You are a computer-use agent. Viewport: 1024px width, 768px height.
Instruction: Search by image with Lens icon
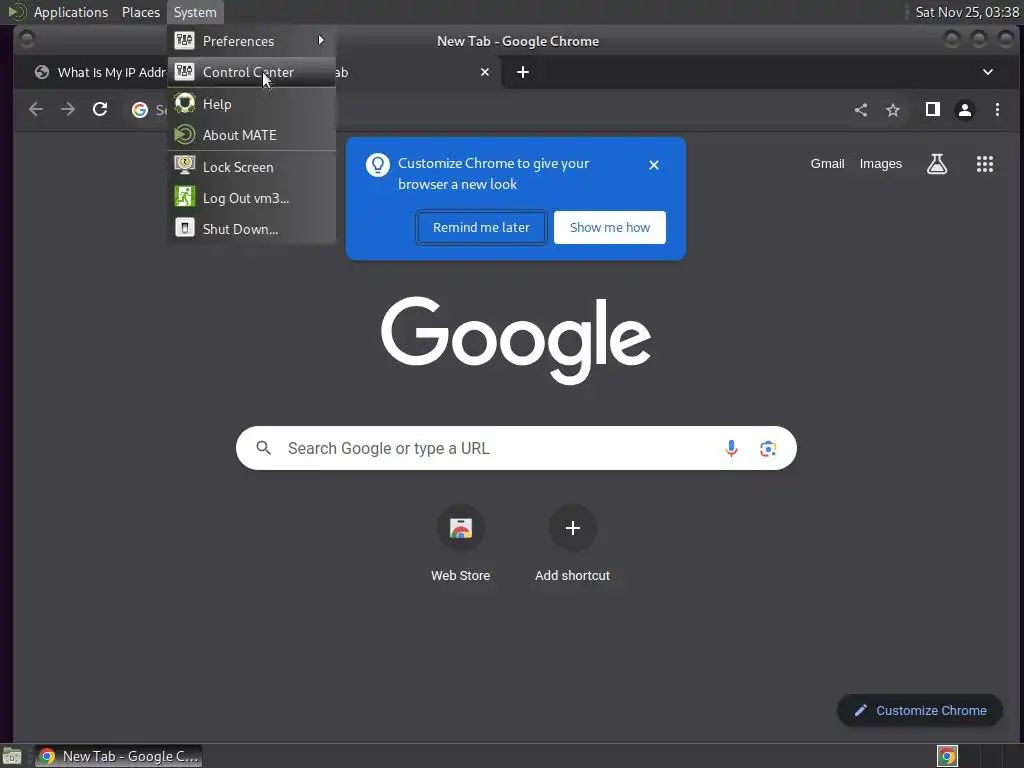(x=768, y=448)
